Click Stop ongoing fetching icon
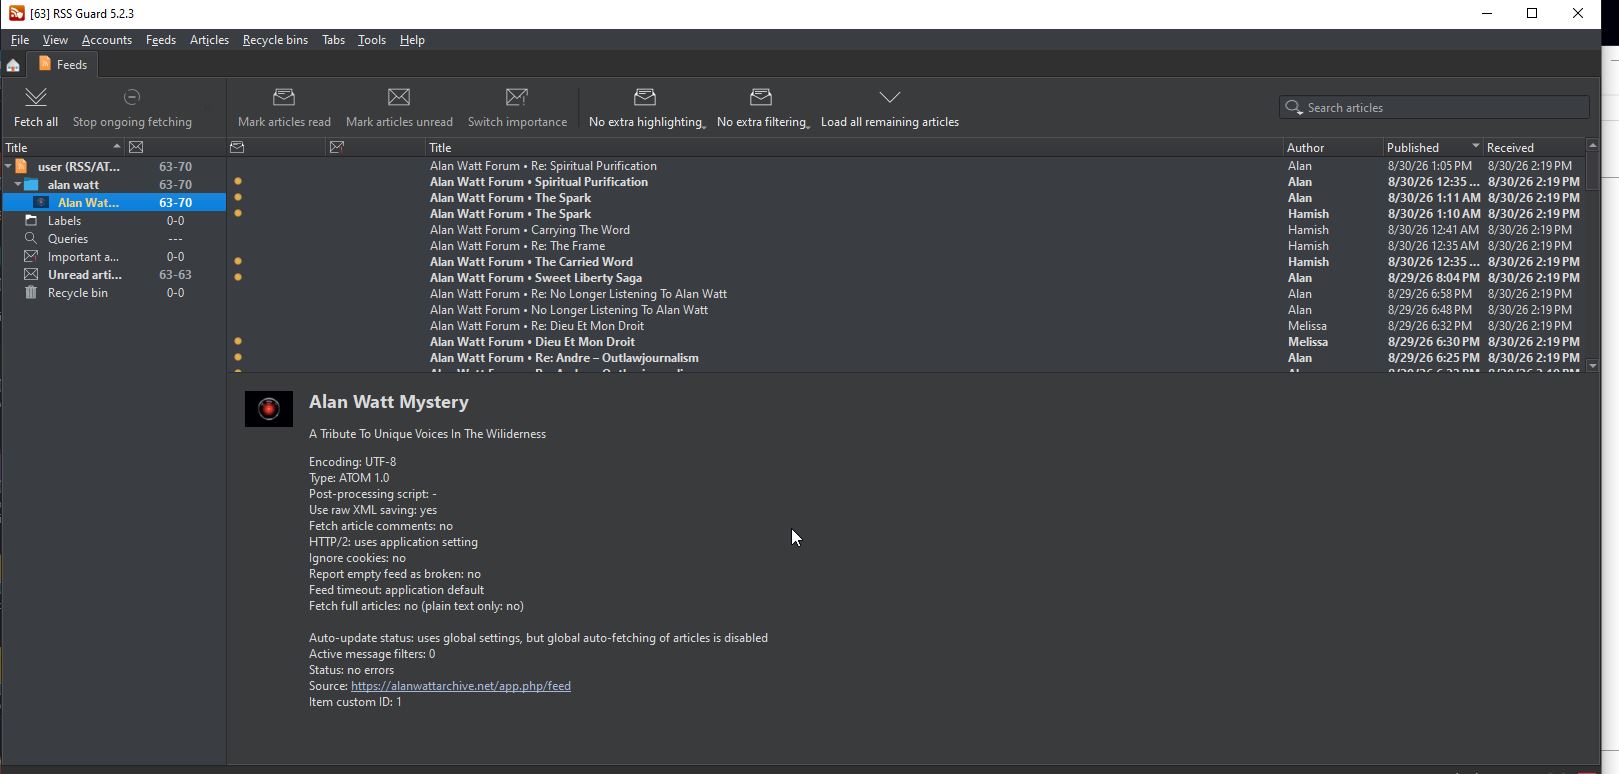The height and width of the screenshot is (774, 1619). click(x=132, y=97)
